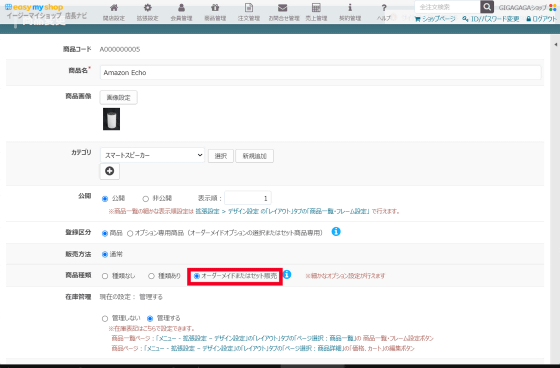
Task: Click the Amazon Echo product thumbnail
Action: 111,119
